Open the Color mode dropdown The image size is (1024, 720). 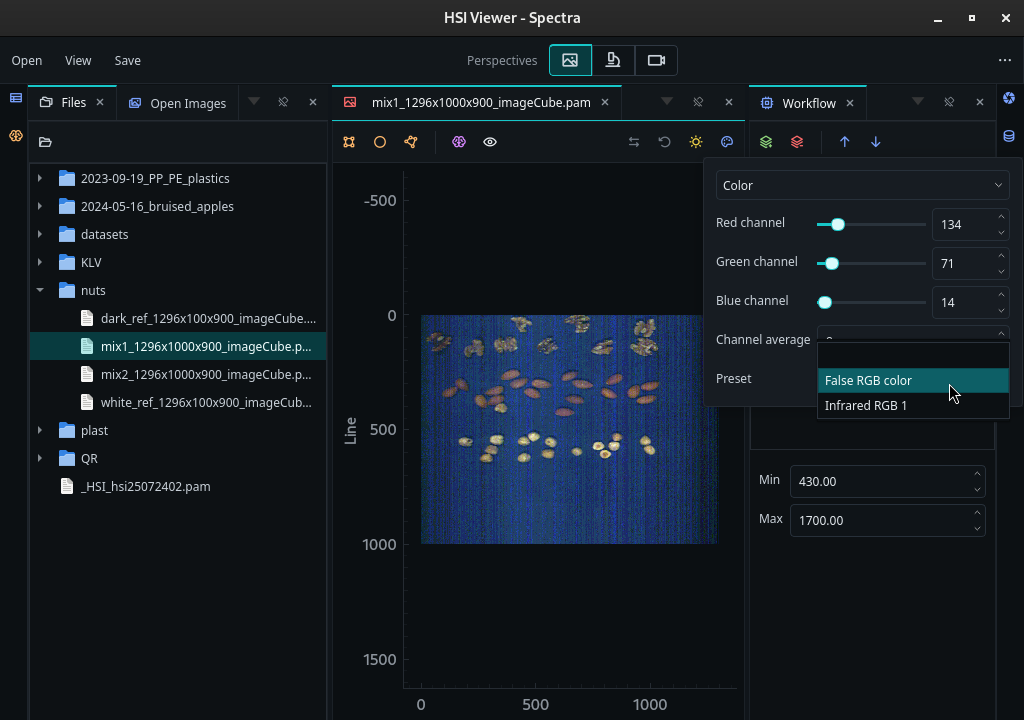[x=862, y=186]
